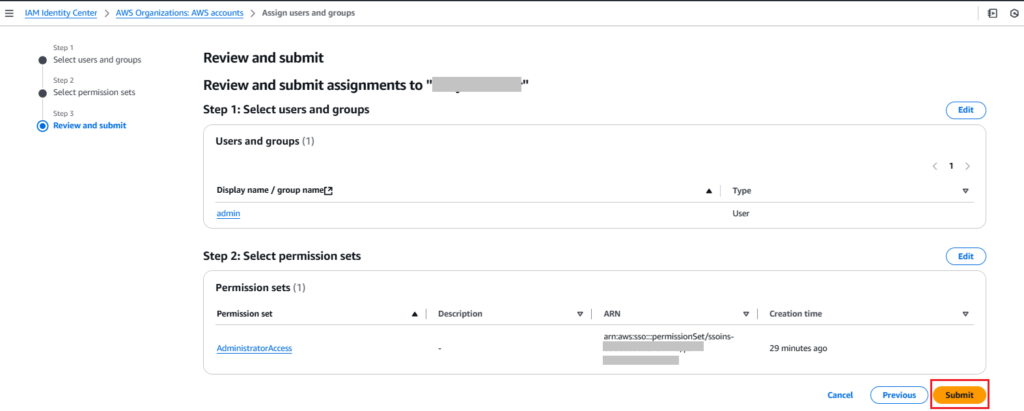Viewport: 1024px width, 411px height.
Task: Click the 'User' type cell
Action: 741,214
